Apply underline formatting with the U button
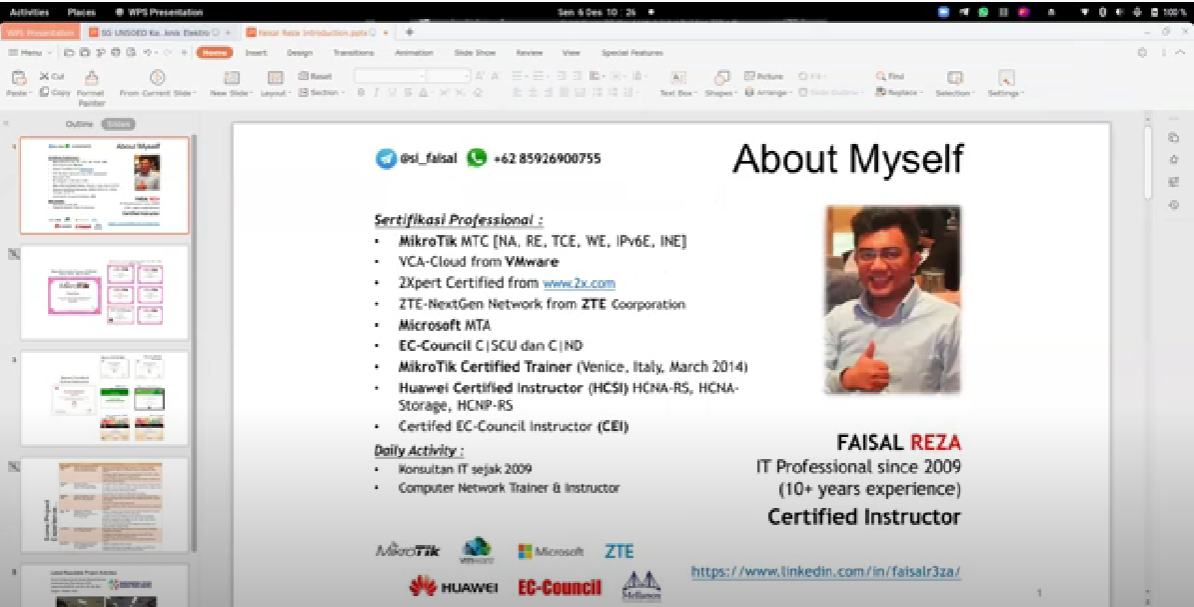The image size is (1194, 607). pyautogui.click(x=392, y=93)
